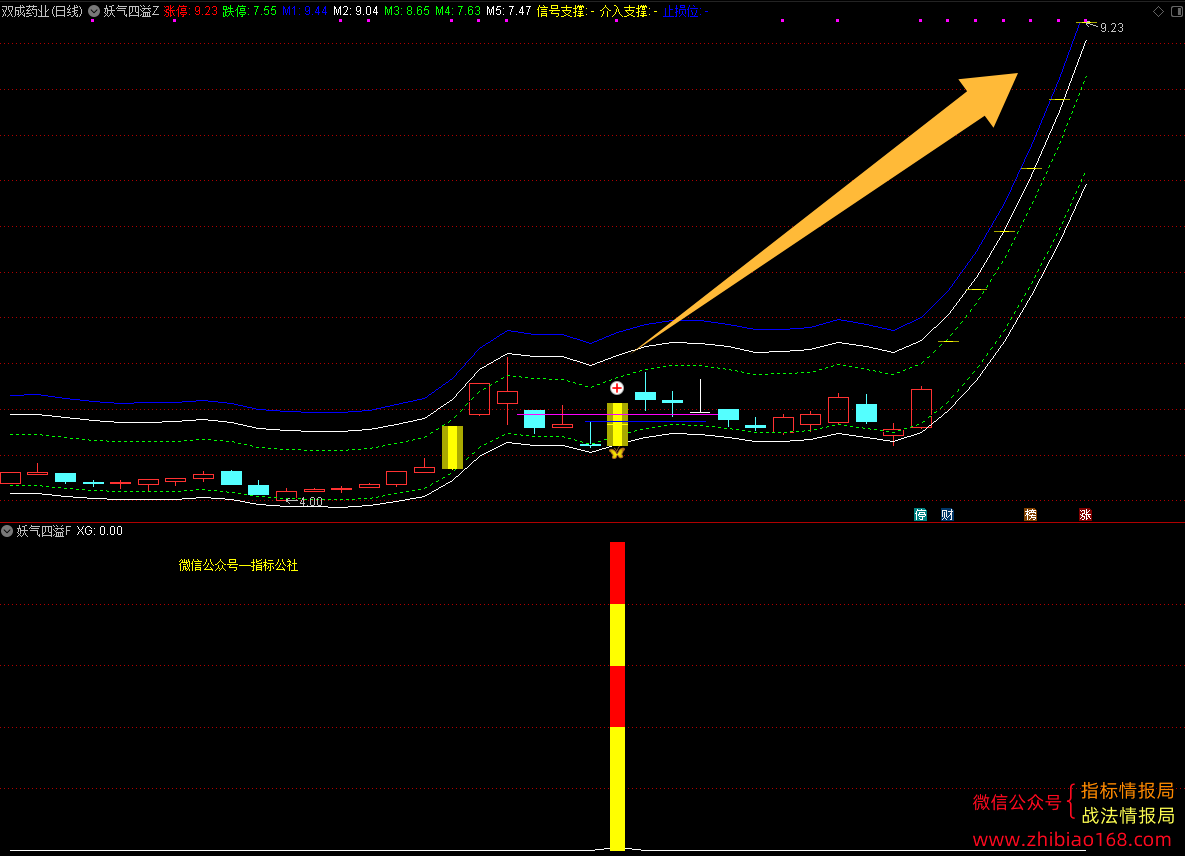Click the 9.23 high price label
This screenshot has height=856, width=1185.
point(1112,28)
